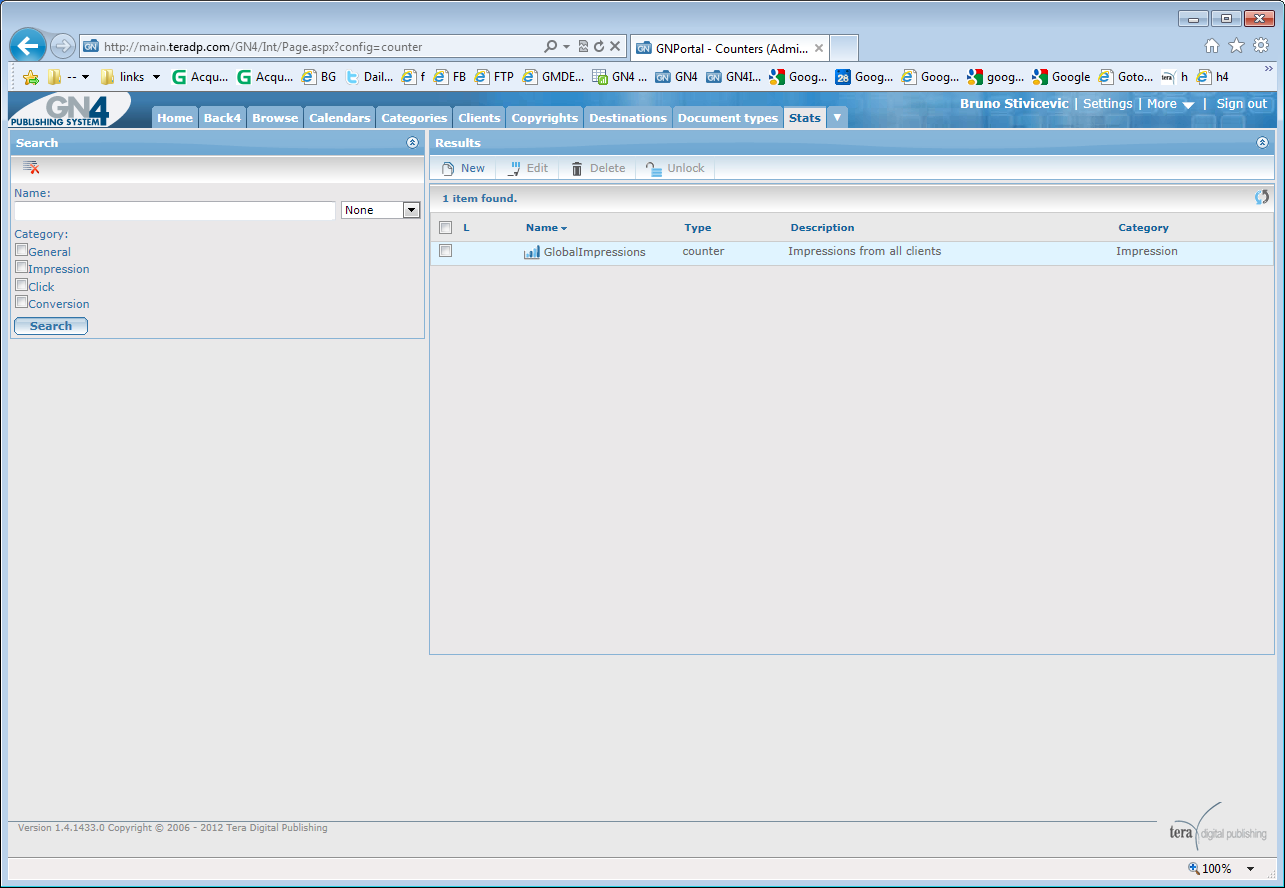Collapse the Results panel
Image resolution: width=1285 pixels, height=888 pixels.
click(1262, 143)
